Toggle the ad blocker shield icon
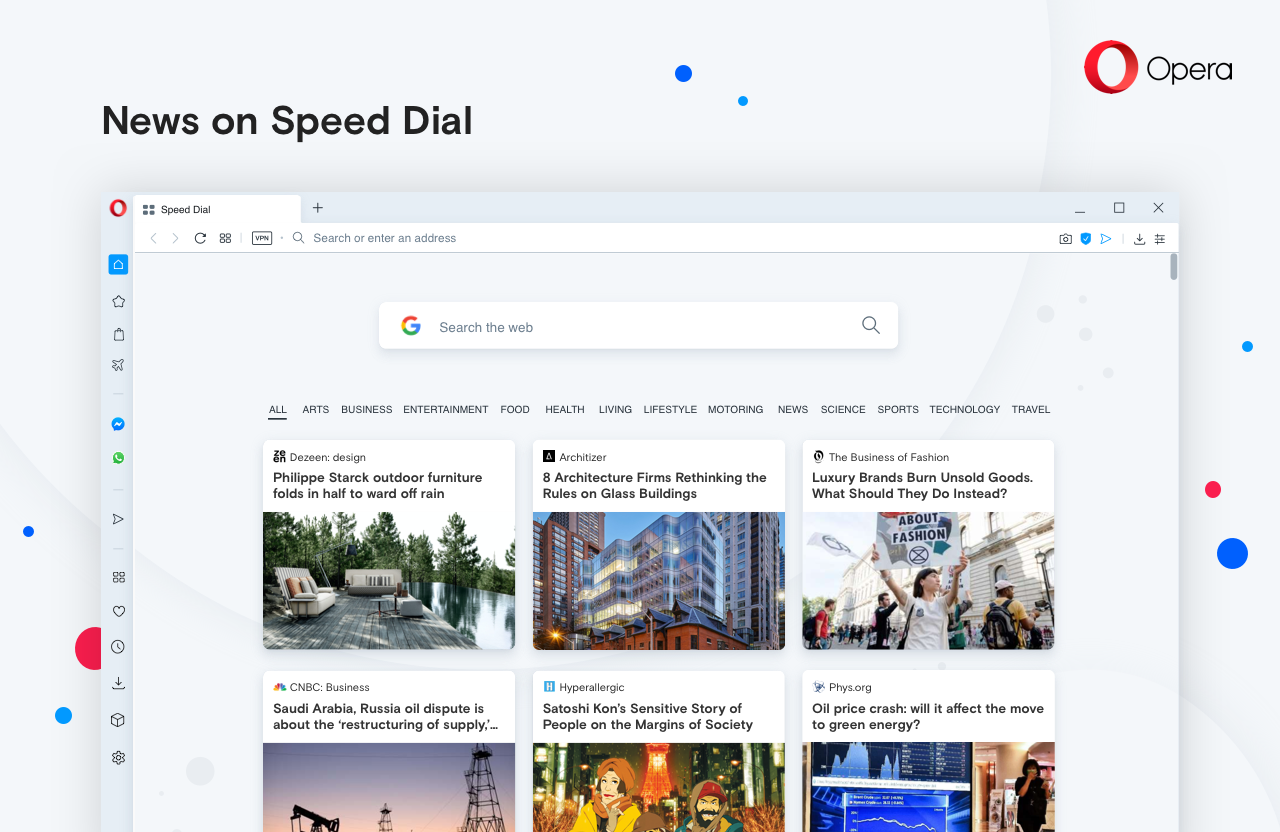 (x=1085, y=239)
